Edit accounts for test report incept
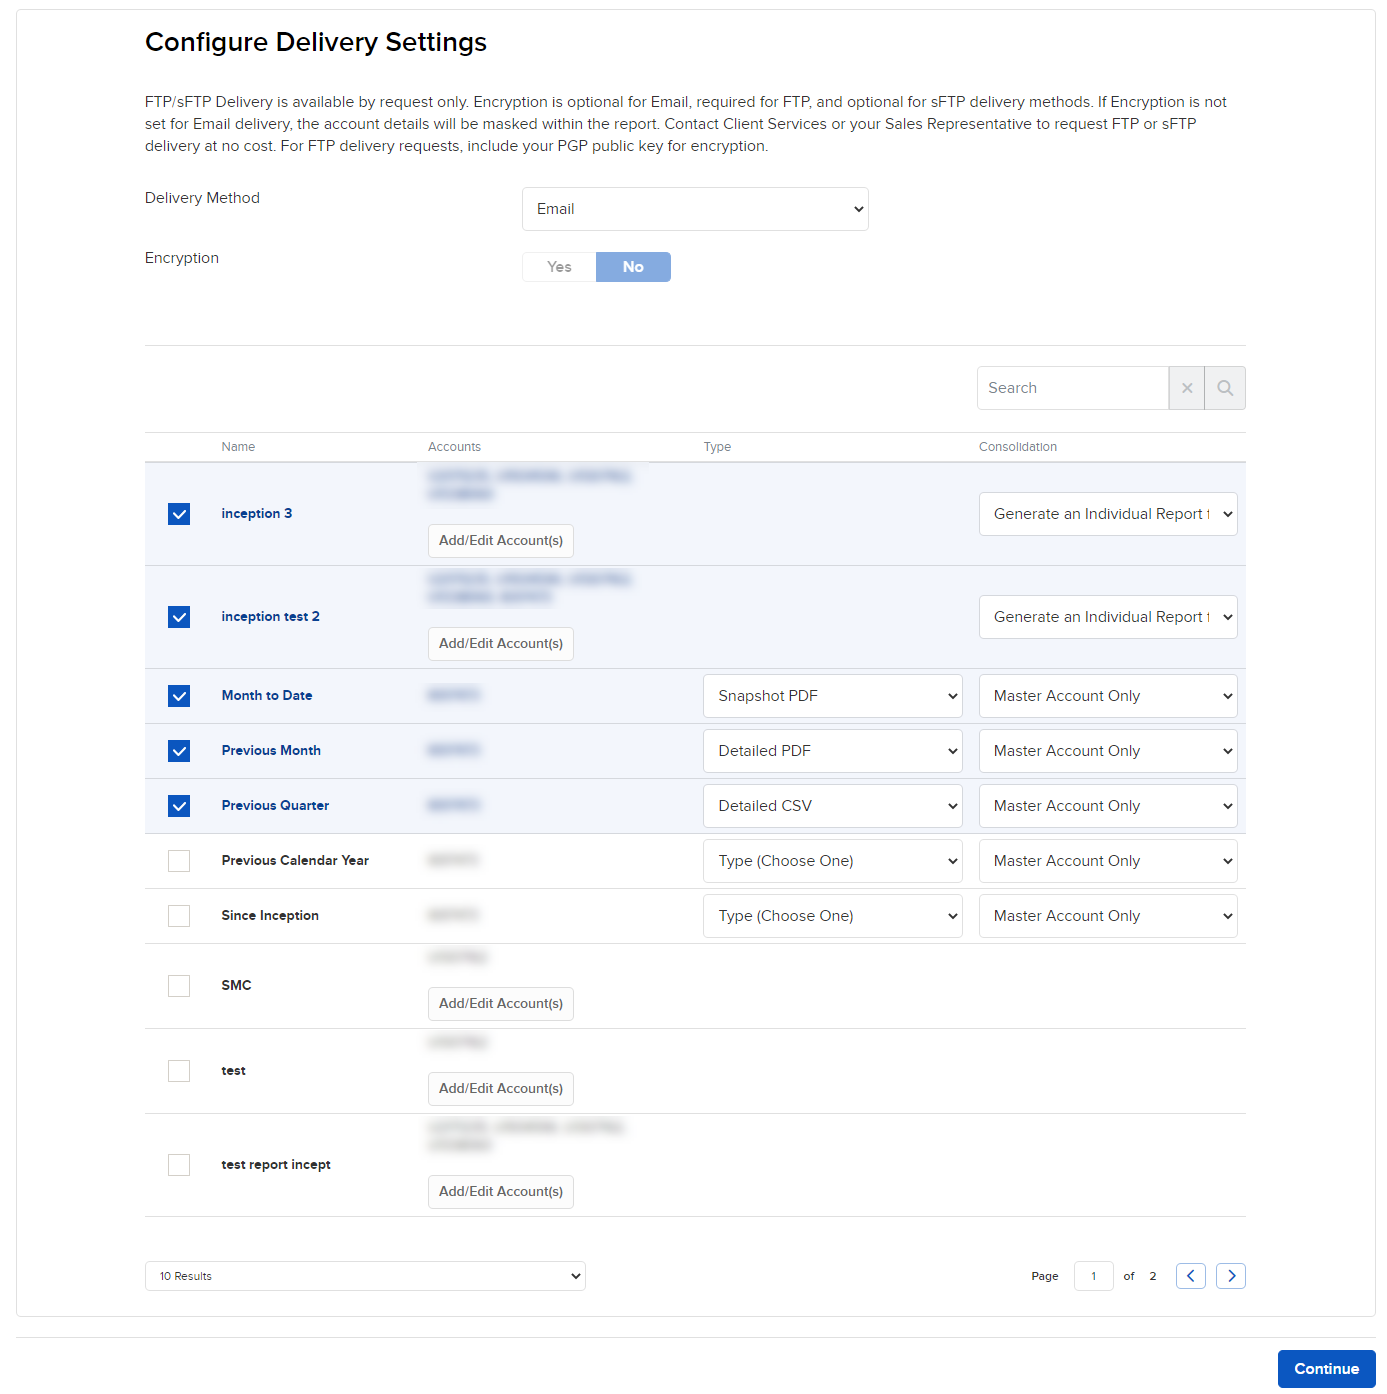The image size is (1387, 1394). 500,1191
